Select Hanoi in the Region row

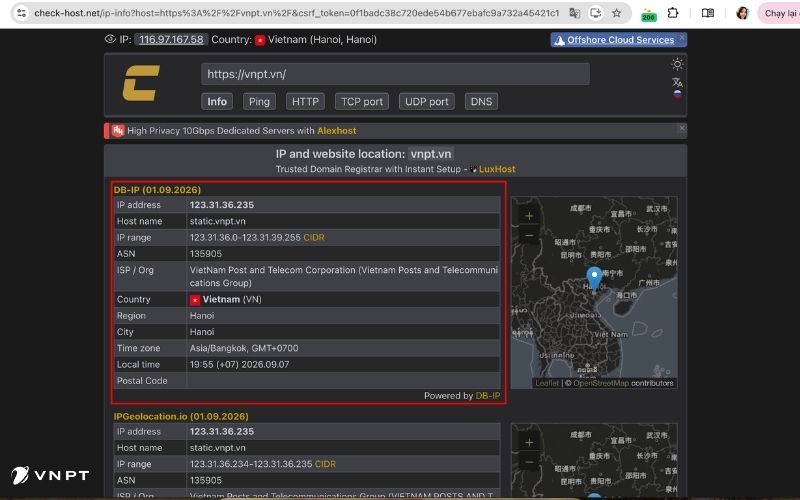tap(202, 315)
